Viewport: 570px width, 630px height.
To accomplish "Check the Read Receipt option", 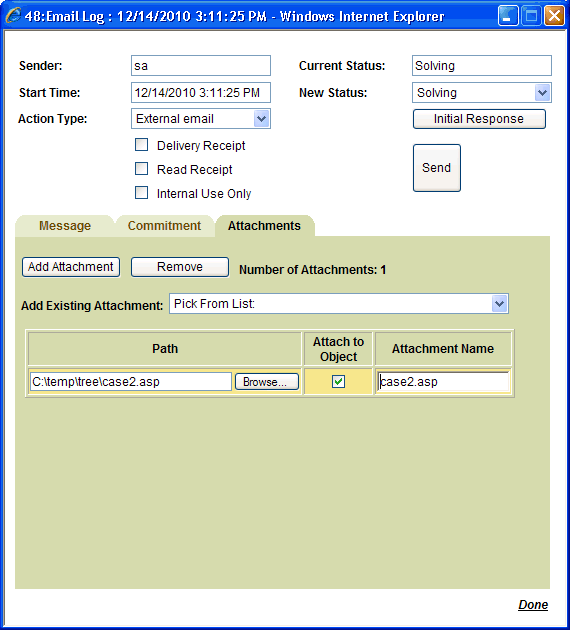I will (141, 169).
